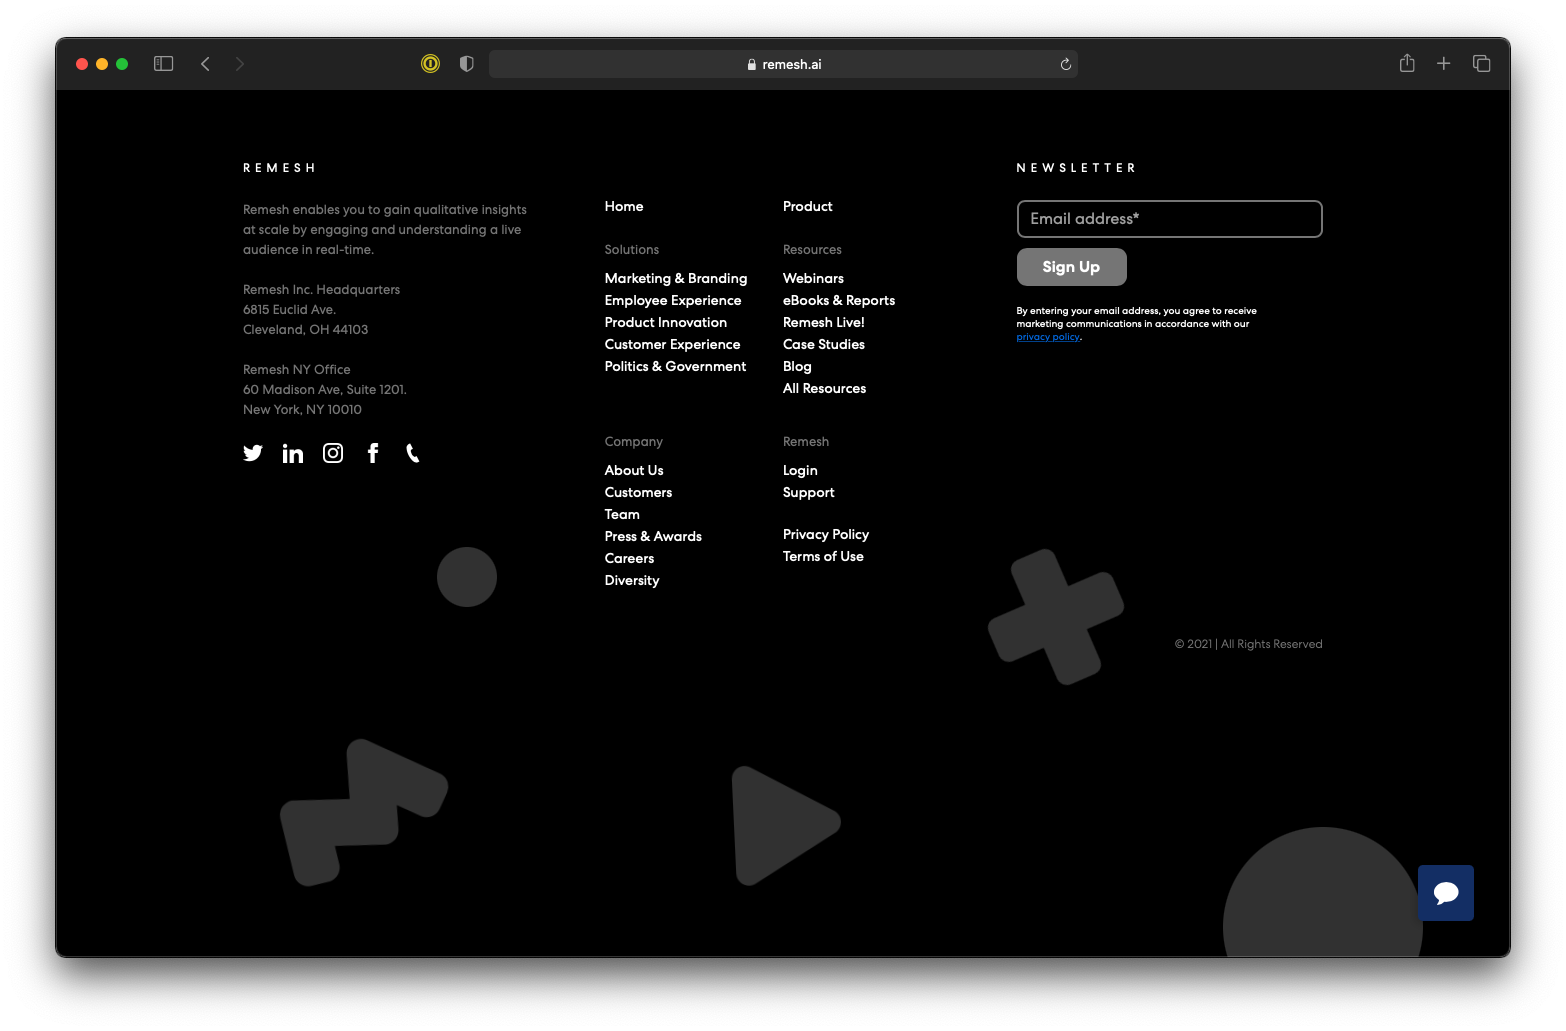The height and width of the screenshot is (1031, 1566).
Task: Reload the page via refresh icon
Action: 1066,64
